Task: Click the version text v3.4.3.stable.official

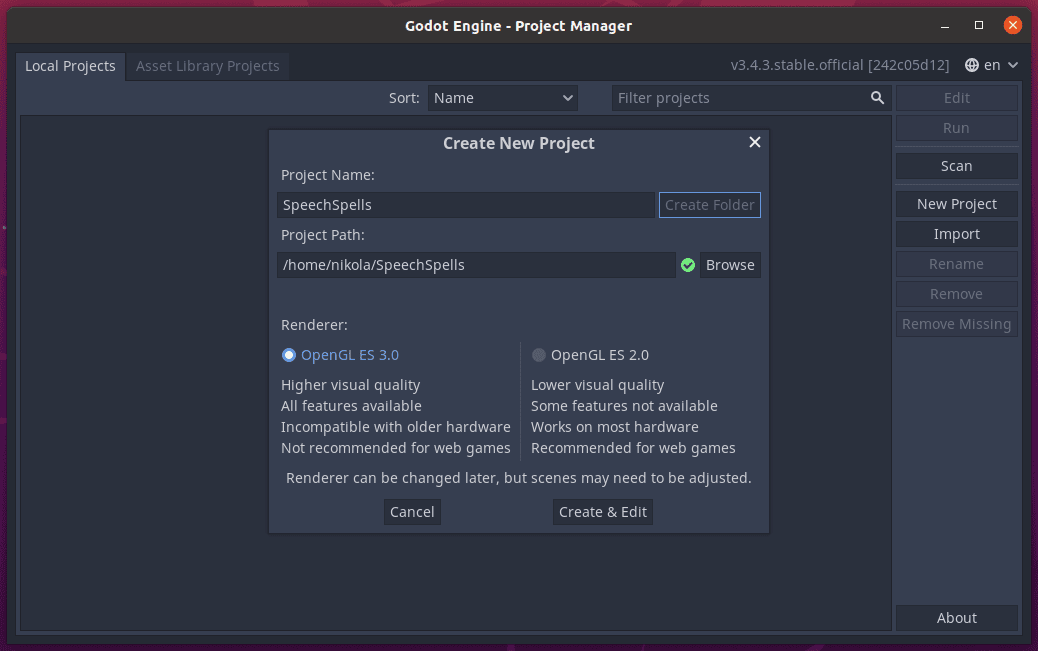Action: [839, 65]
